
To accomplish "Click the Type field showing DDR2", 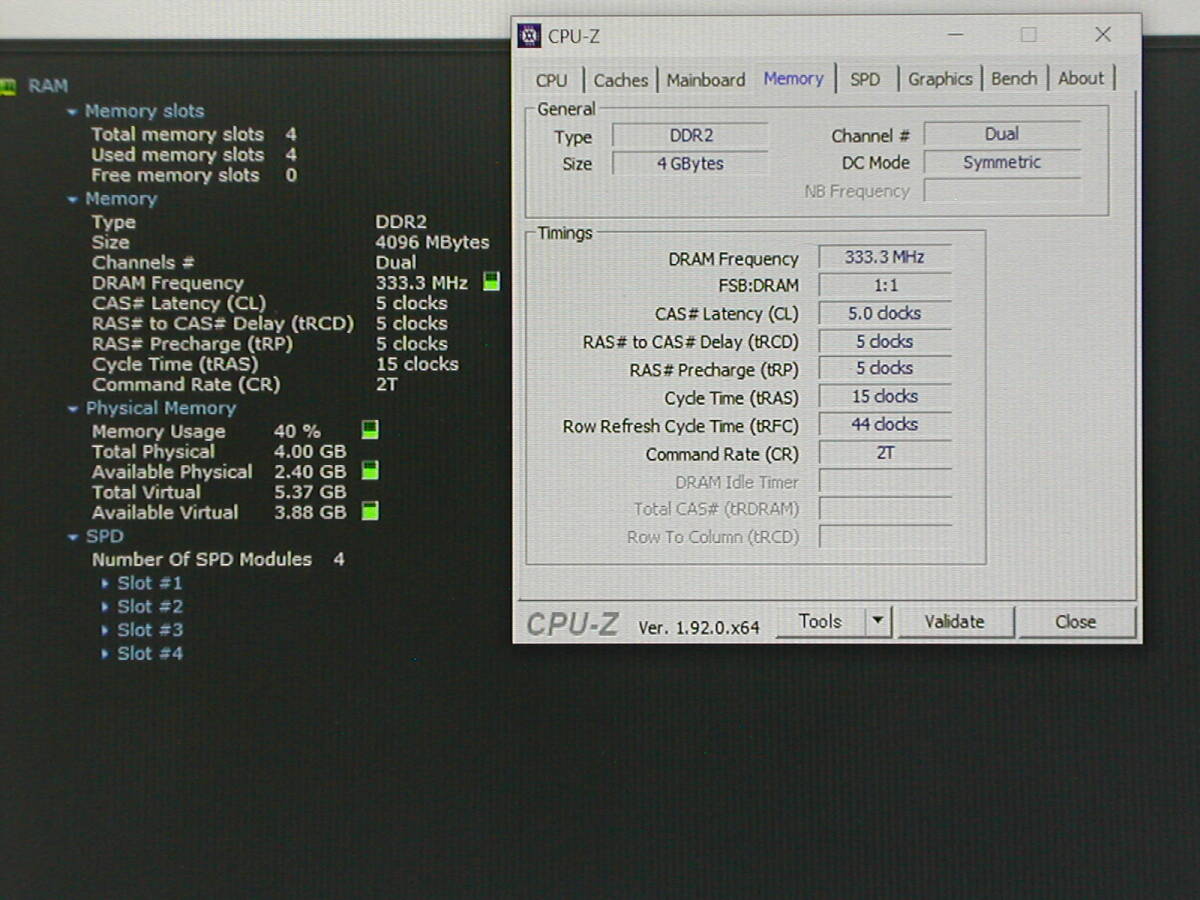I will (690, 136).
